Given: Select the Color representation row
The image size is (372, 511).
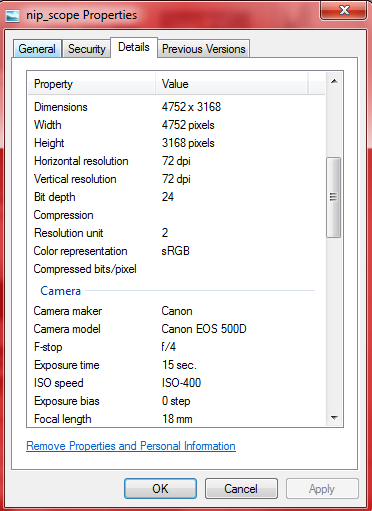Looking at the screenshot, I should 176,251.
